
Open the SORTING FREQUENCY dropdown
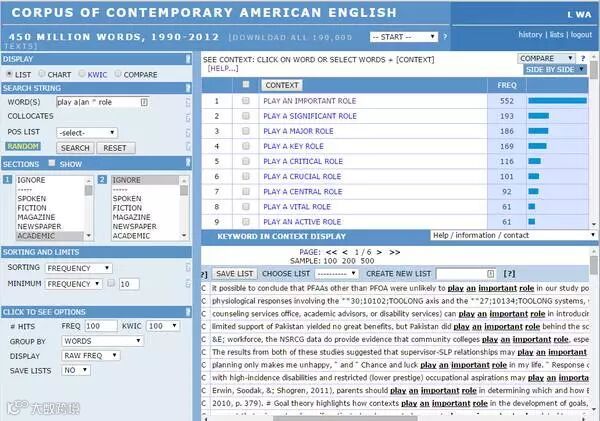point(78,268)
